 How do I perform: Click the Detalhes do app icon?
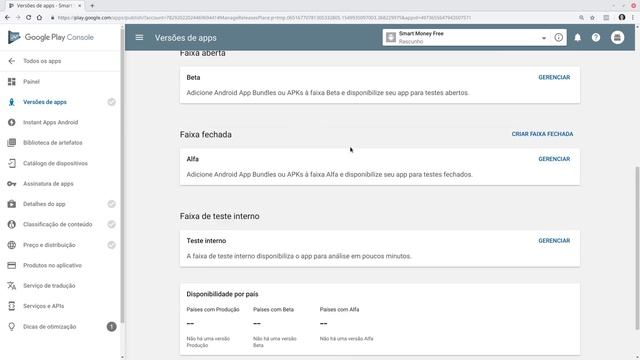[11, 204]
